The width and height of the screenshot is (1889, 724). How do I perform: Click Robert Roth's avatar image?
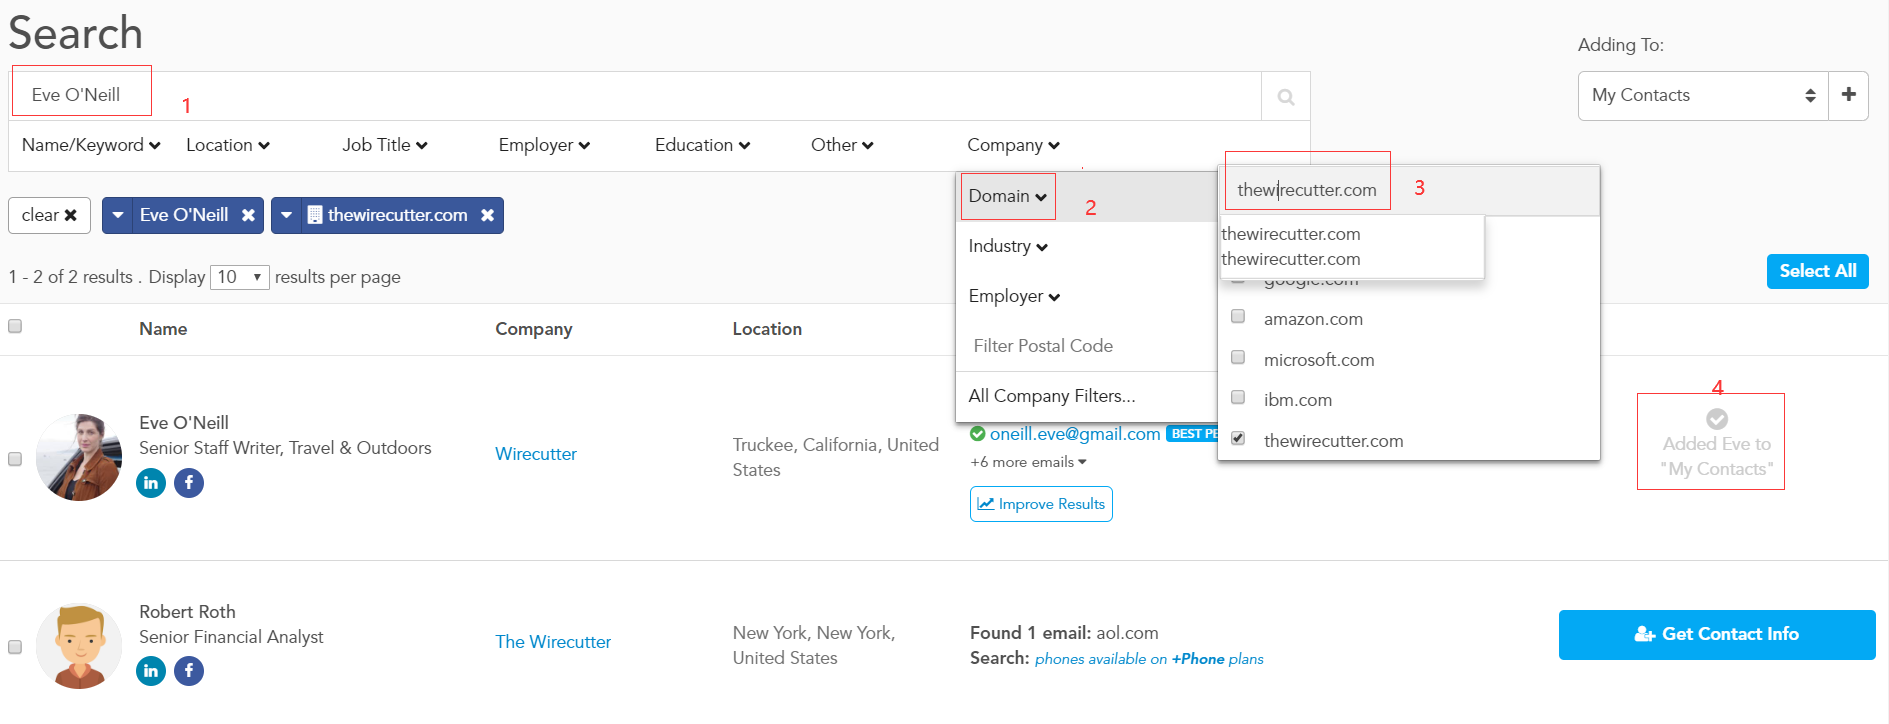point(79,646)
